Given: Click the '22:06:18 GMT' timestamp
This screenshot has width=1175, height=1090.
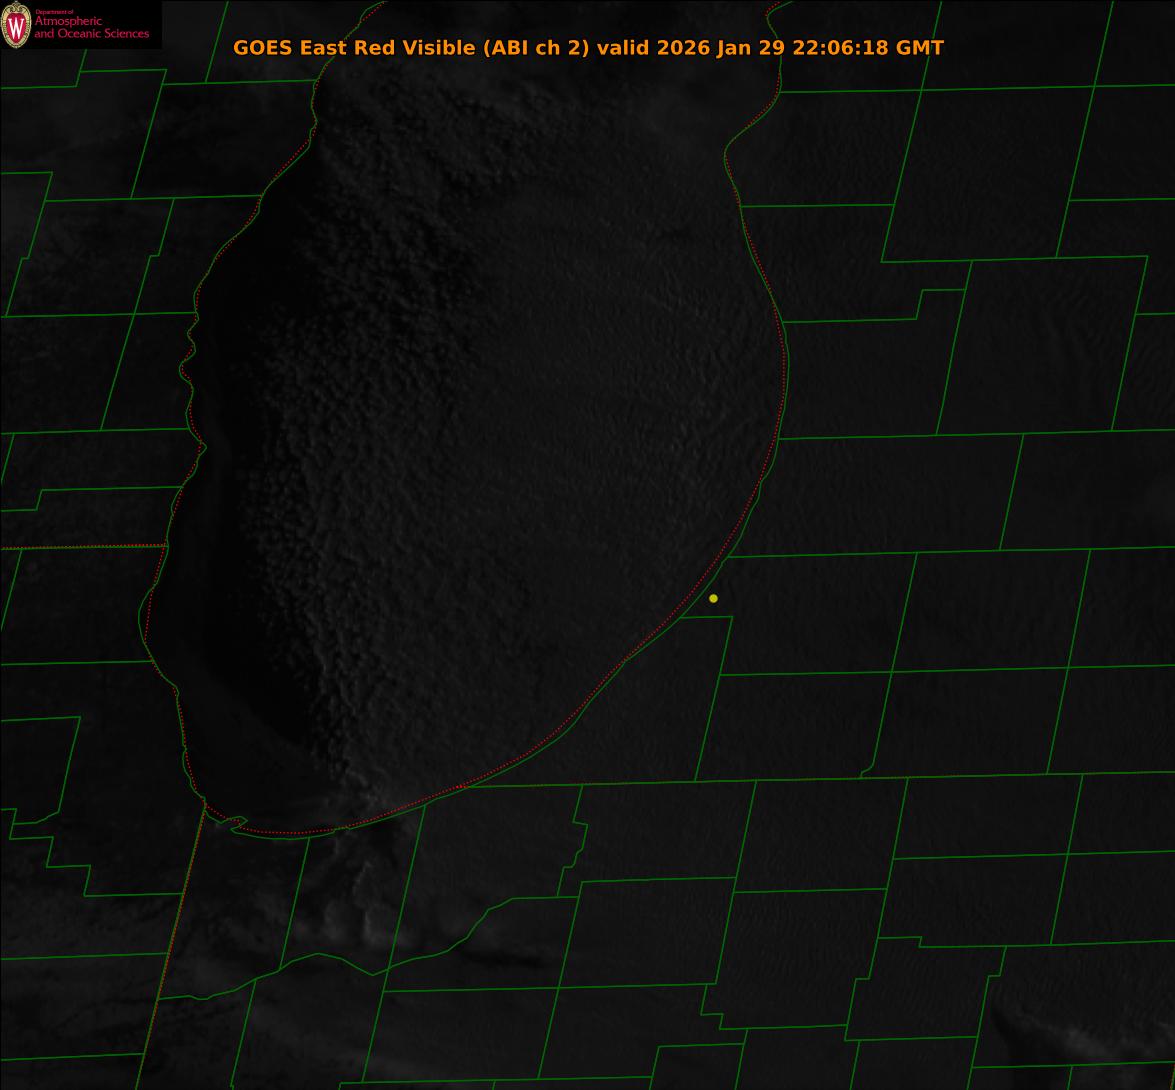Looking at the screenshot, I should pos(867,48).
